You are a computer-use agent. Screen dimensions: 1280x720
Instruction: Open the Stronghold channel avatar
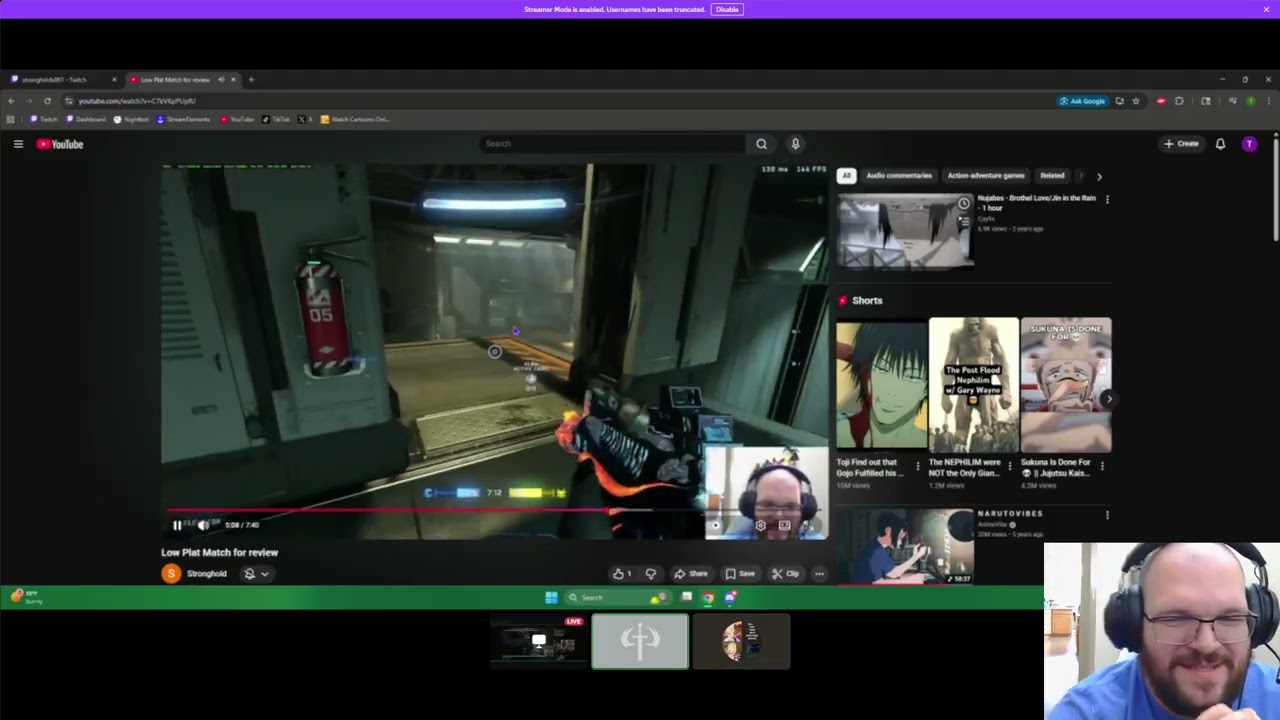pyautogui.click(x=171, y=574)
